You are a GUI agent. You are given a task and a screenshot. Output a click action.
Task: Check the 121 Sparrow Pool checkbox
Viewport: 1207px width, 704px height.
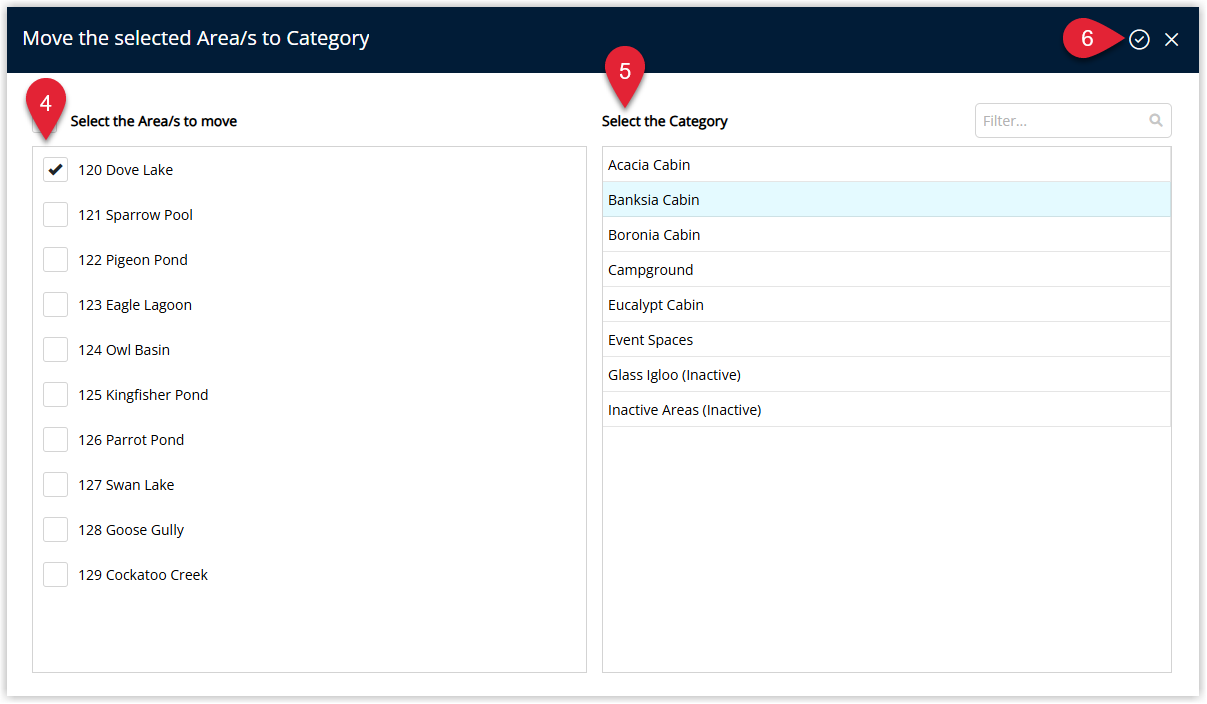(x=55, y=215)
